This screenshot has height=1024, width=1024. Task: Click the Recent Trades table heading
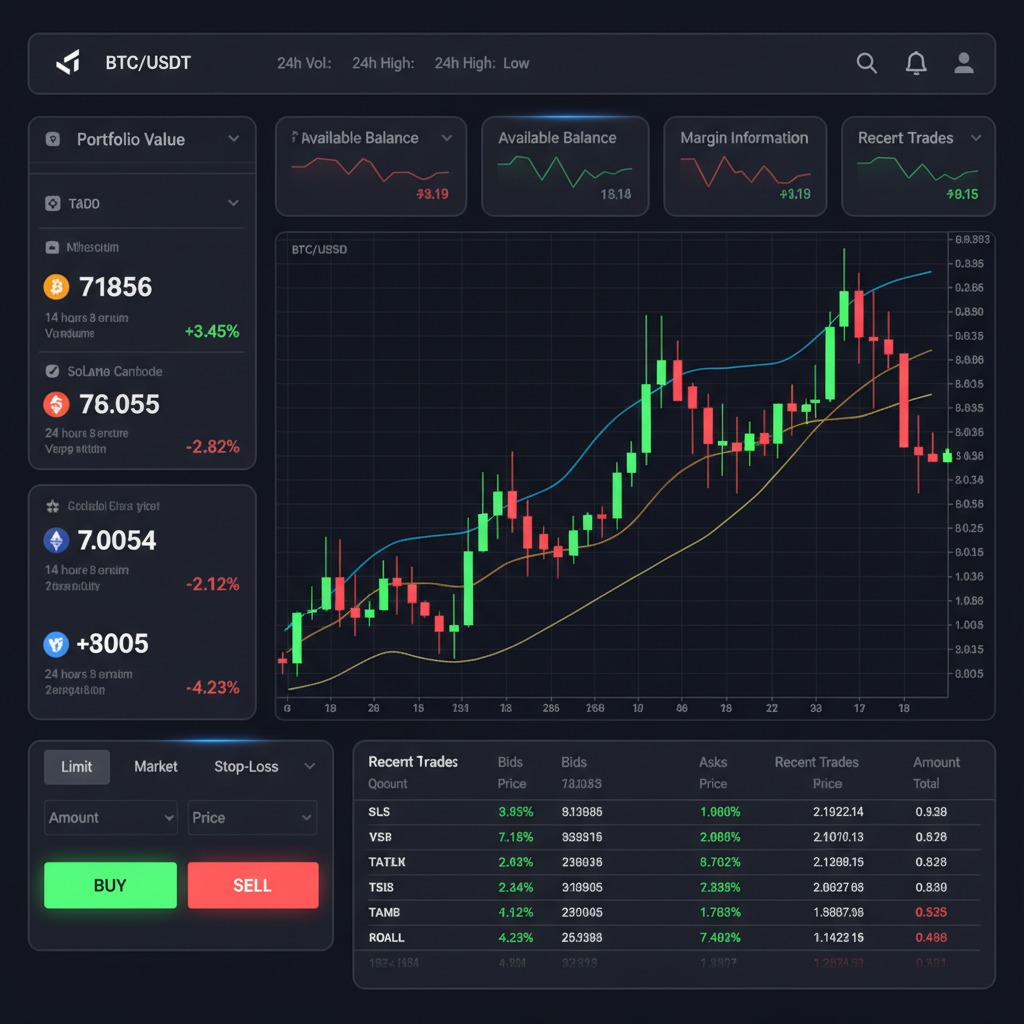click(413, 762)
